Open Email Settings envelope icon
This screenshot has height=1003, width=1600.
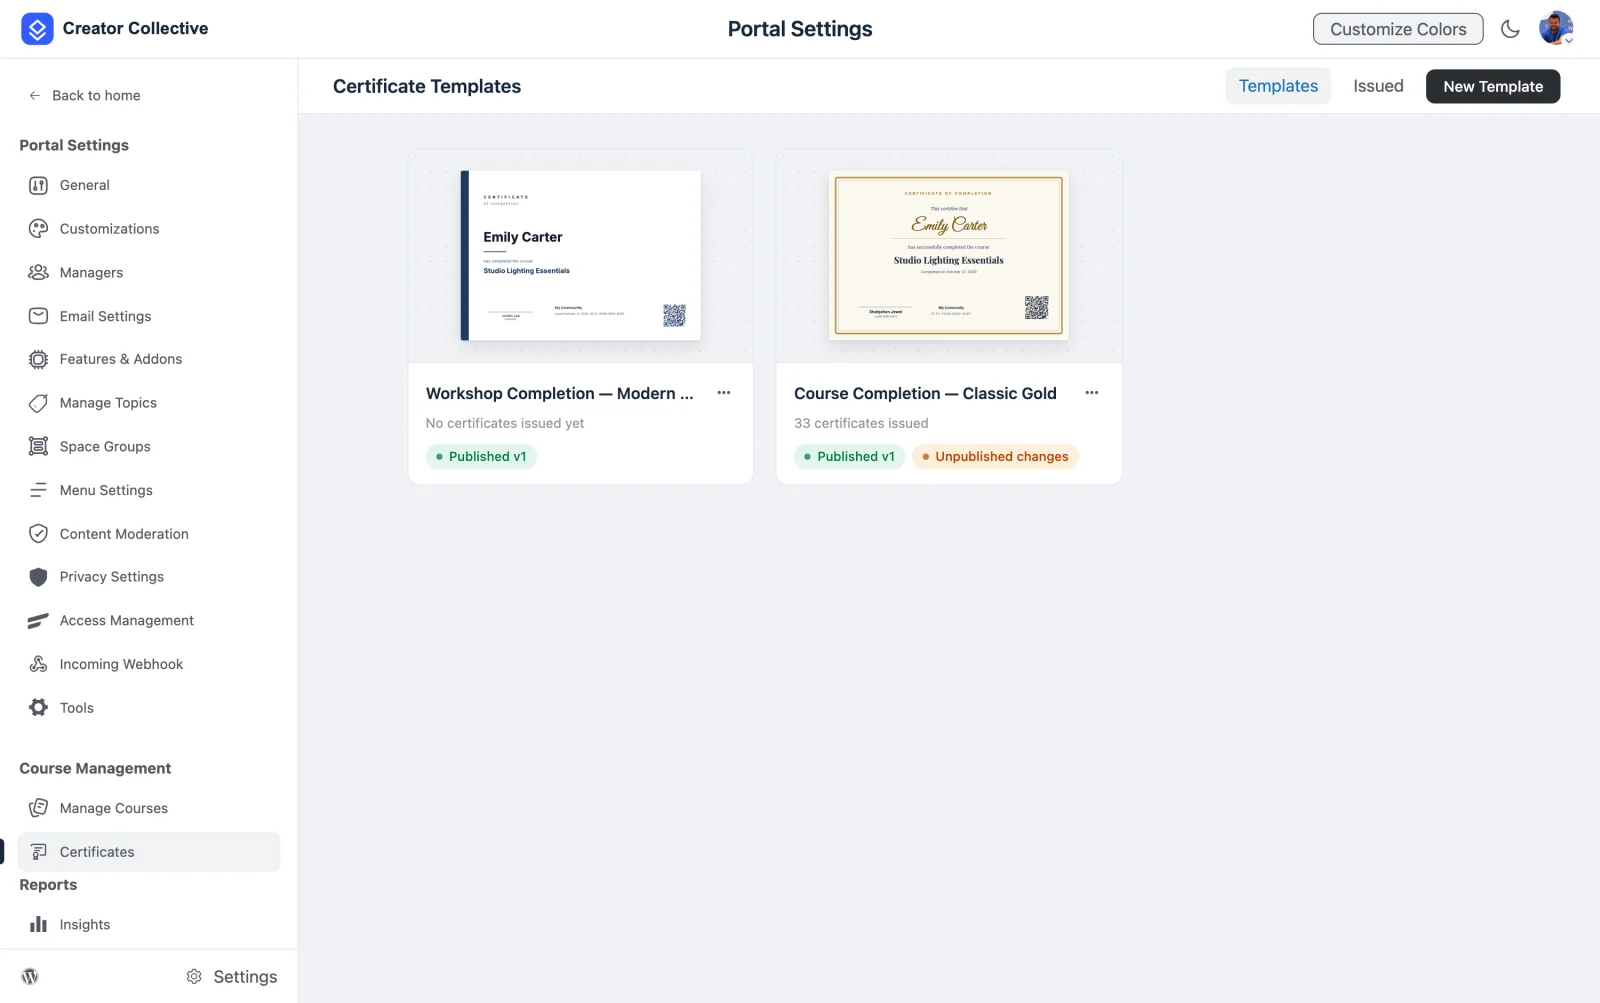click(38, 316)
